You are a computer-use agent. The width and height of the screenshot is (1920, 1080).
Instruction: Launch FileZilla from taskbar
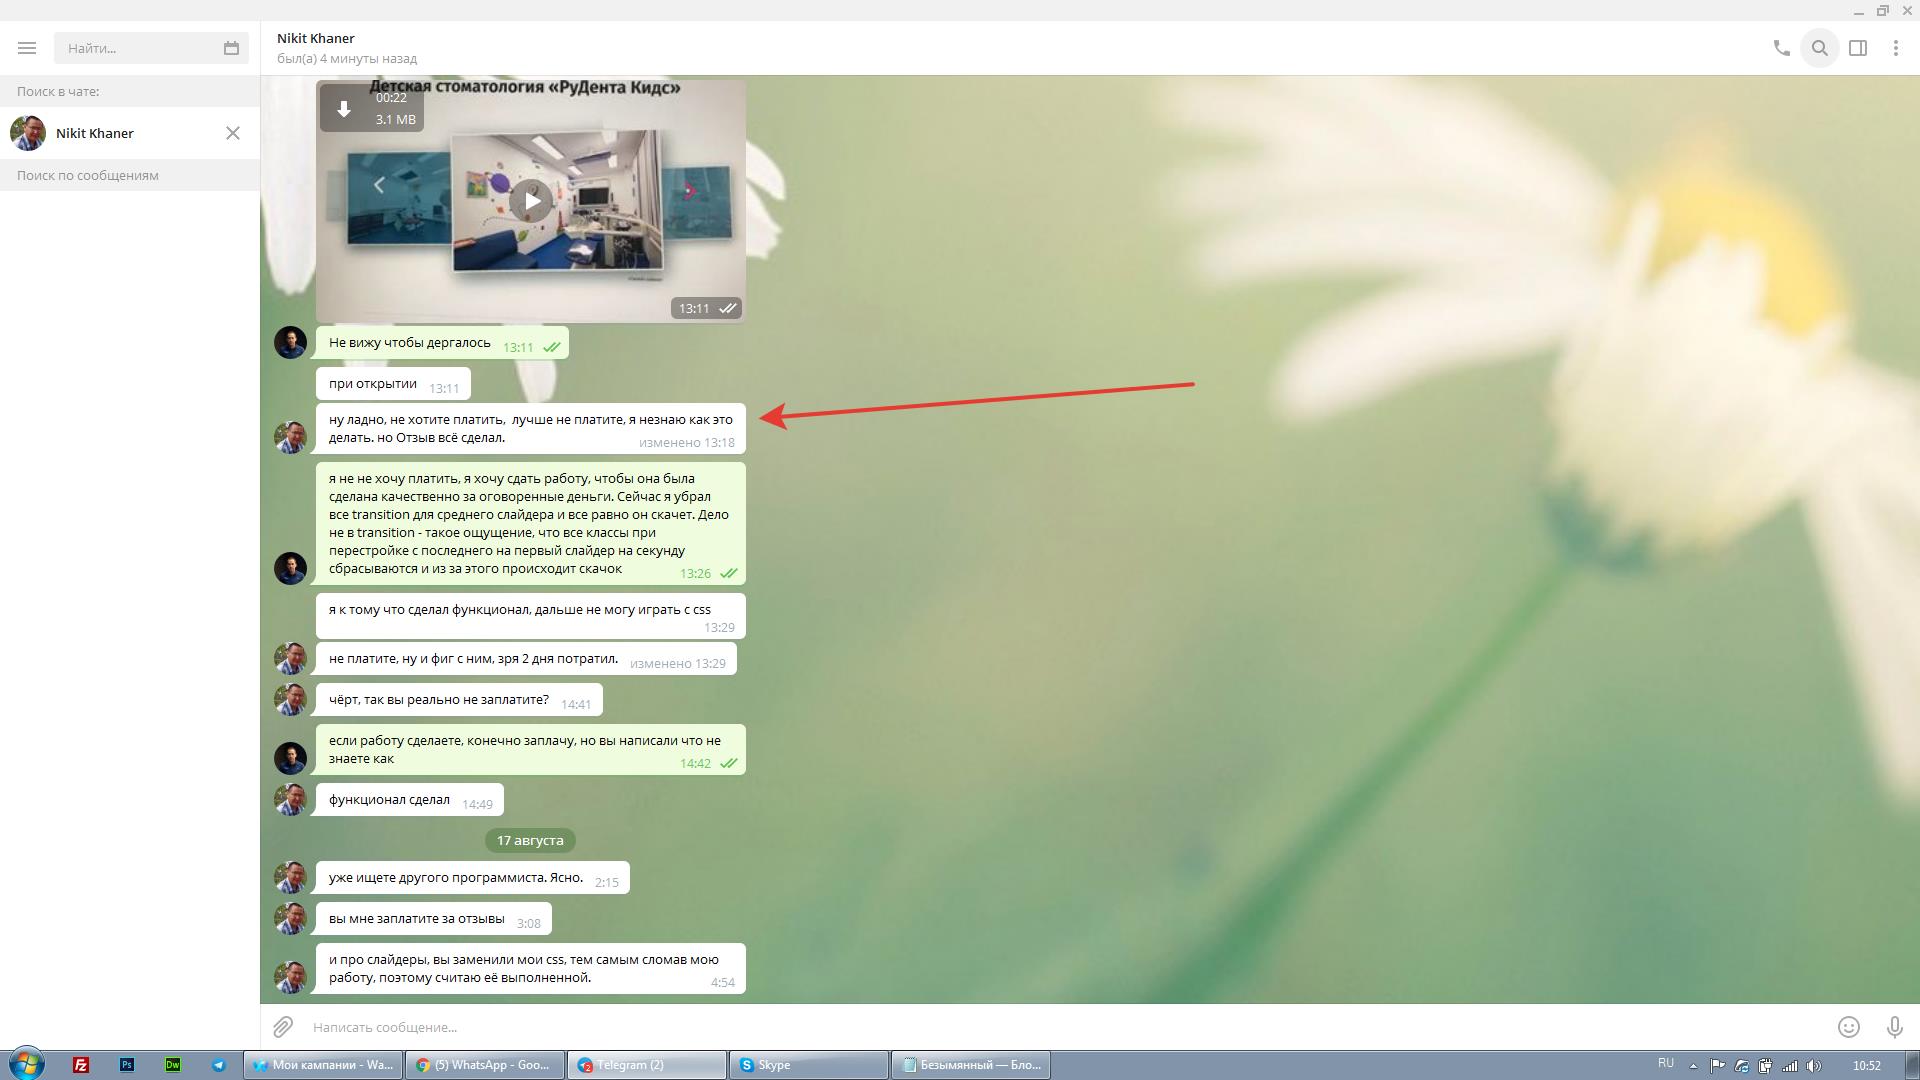81,1065
